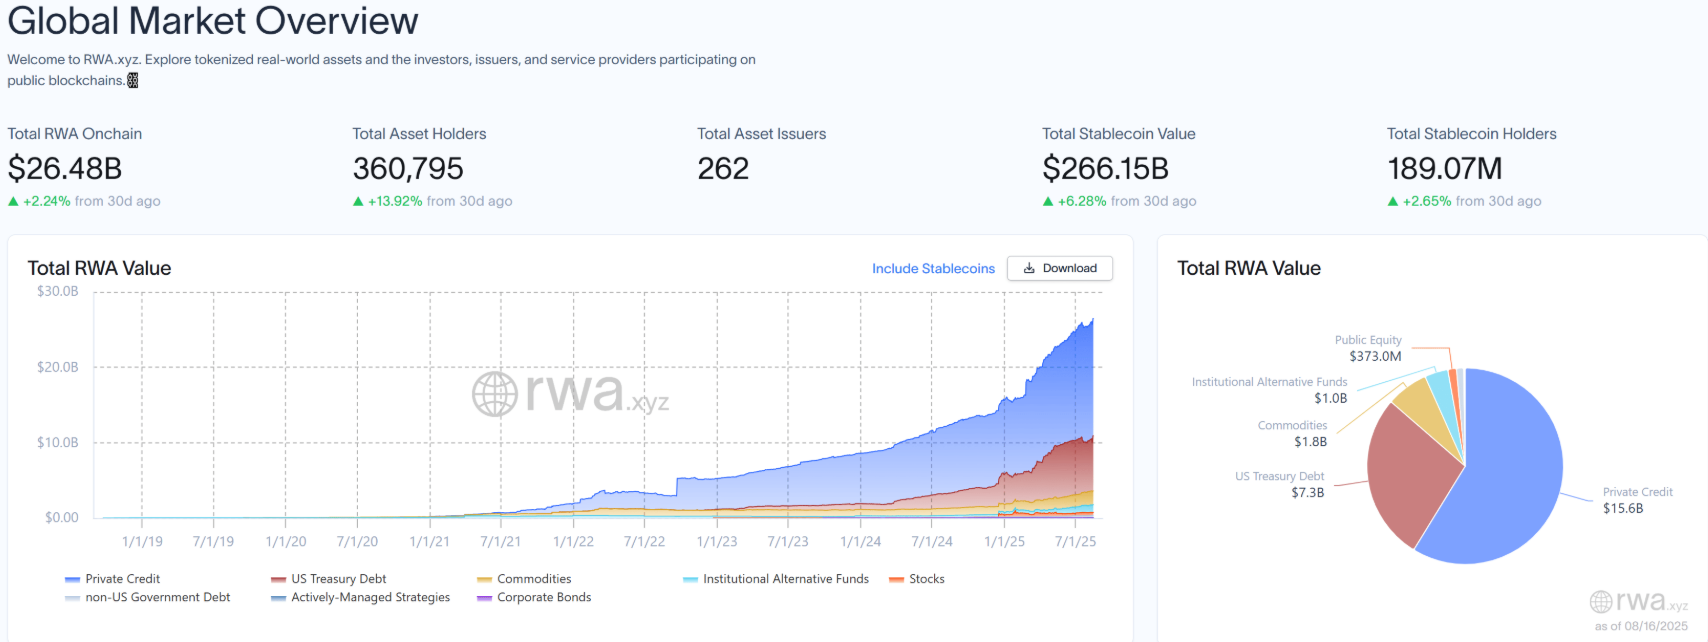Click the Public Equity $373.0M label

(1368, 348)
